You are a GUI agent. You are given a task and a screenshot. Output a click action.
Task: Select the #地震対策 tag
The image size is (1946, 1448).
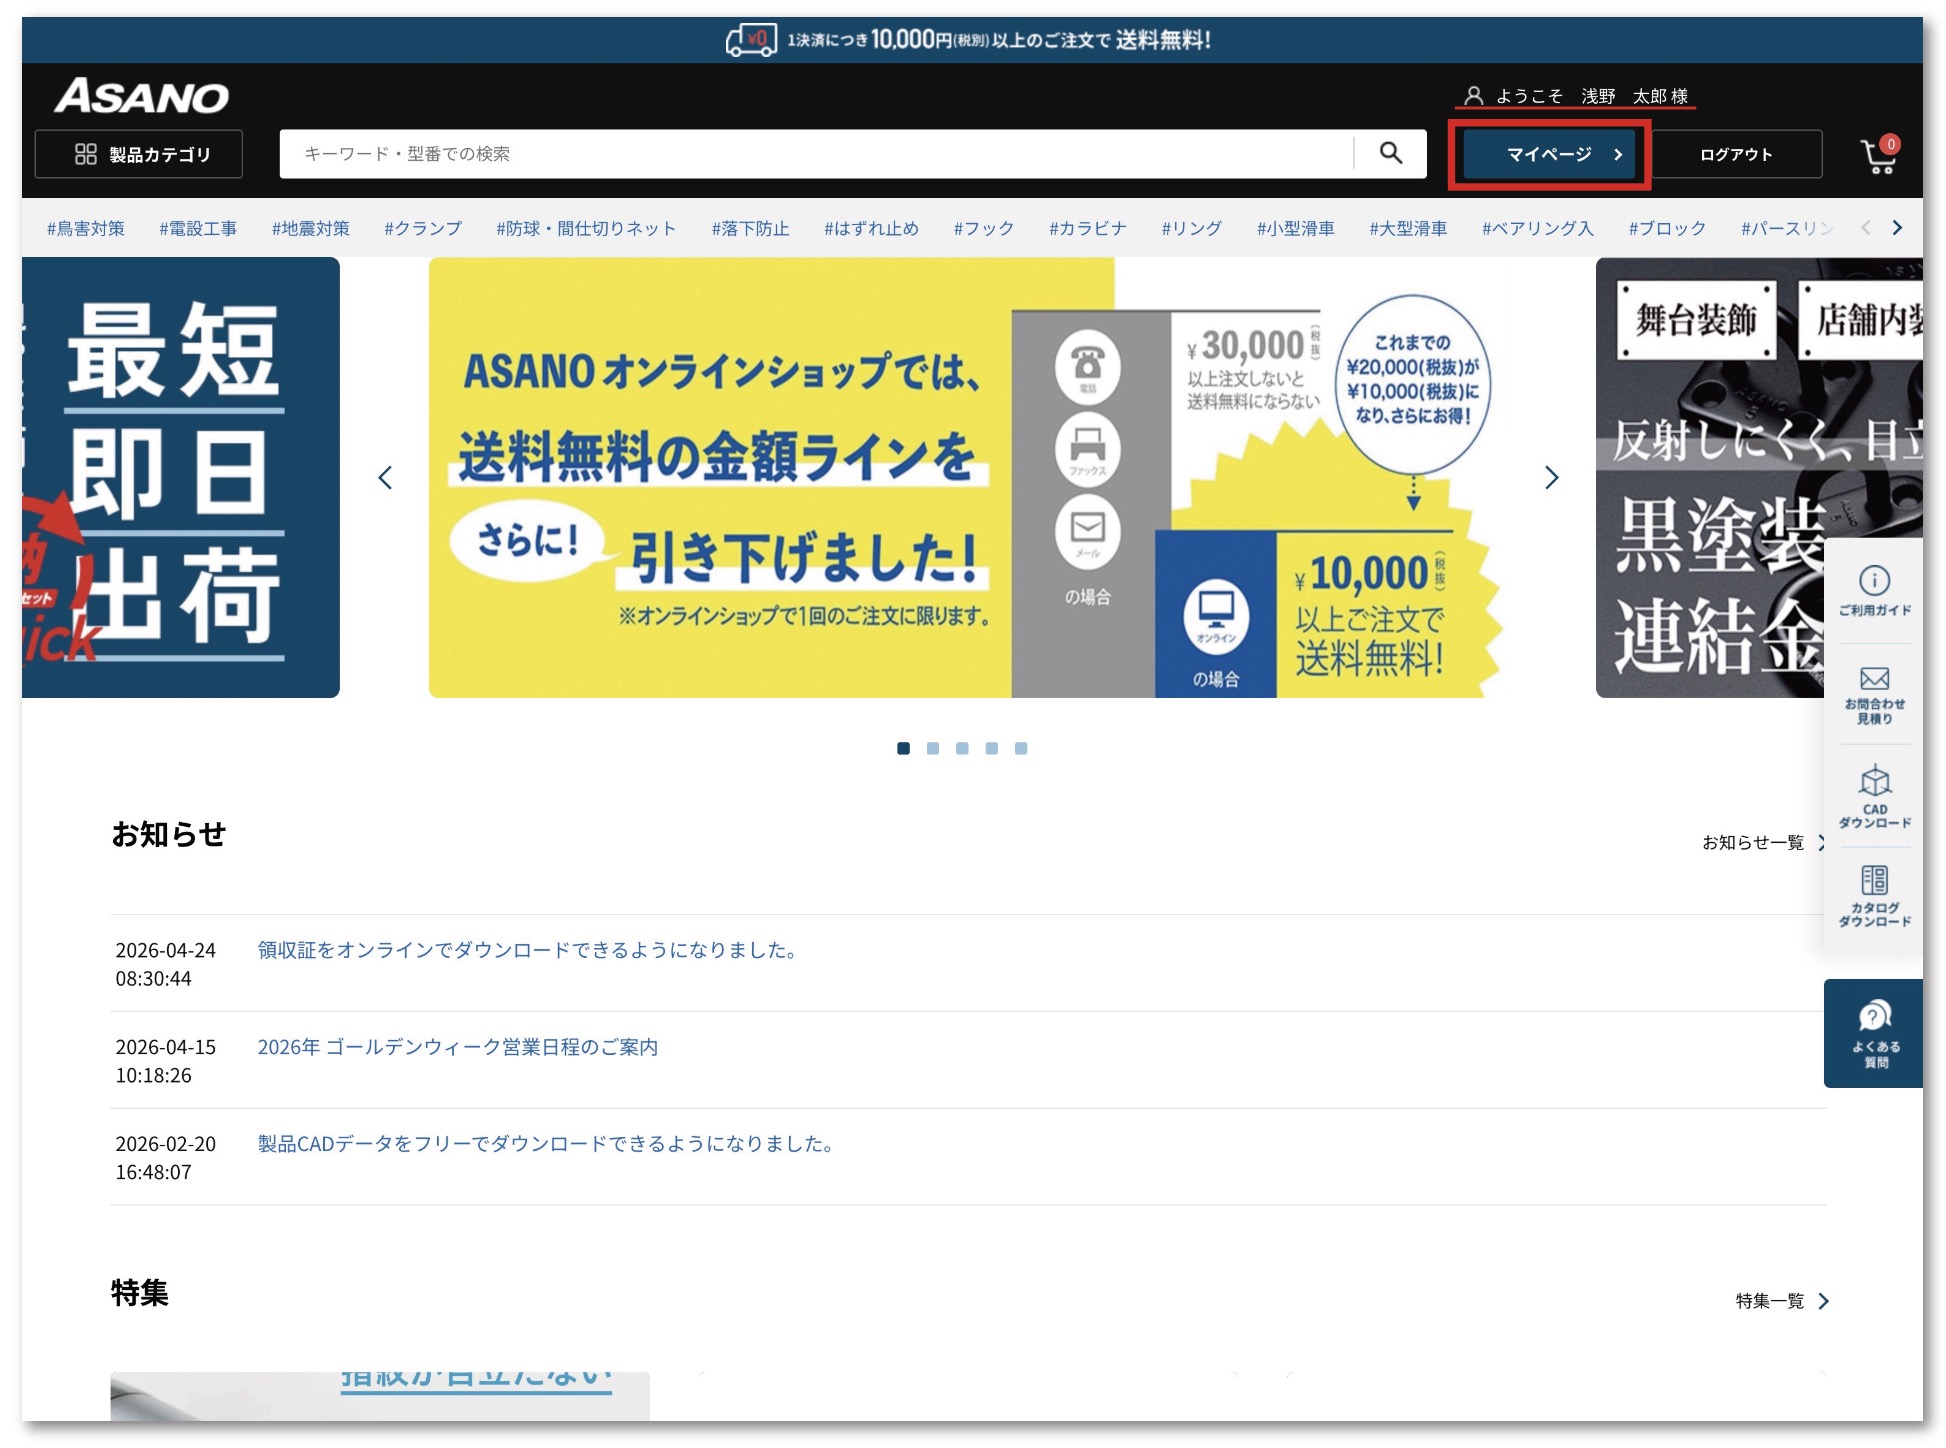(311, 228)
